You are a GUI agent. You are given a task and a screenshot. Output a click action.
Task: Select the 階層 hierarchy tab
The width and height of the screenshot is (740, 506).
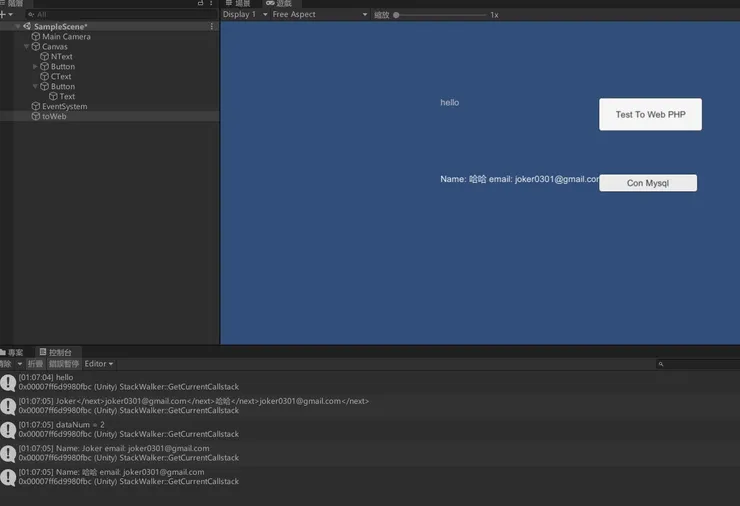14,3
